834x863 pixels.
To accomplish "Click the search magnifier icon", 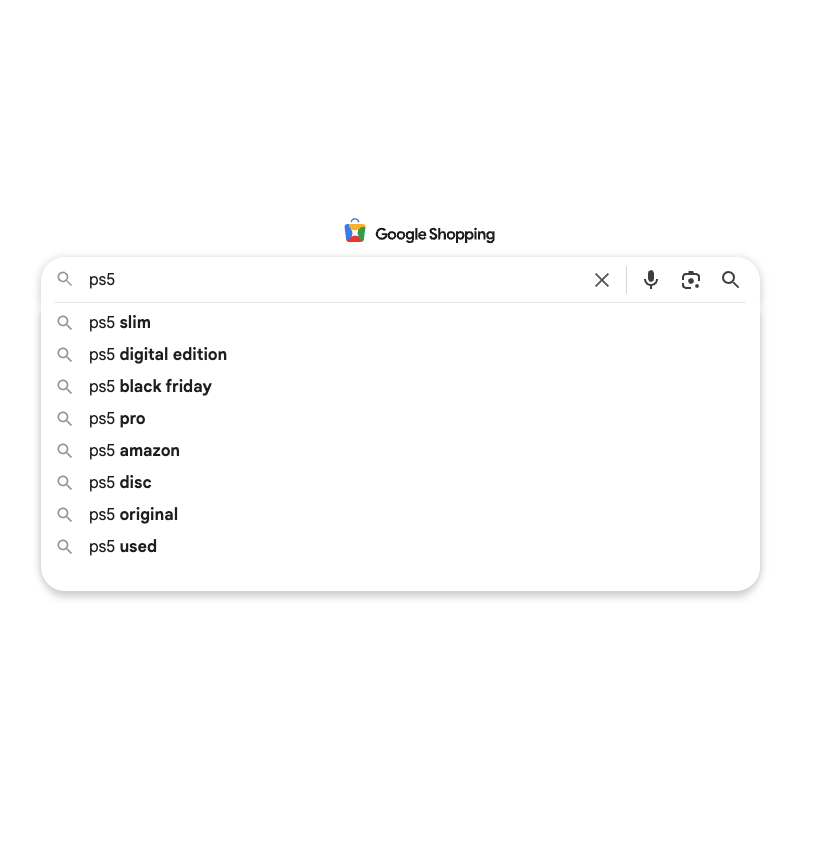I will click(x=731, y=280).
